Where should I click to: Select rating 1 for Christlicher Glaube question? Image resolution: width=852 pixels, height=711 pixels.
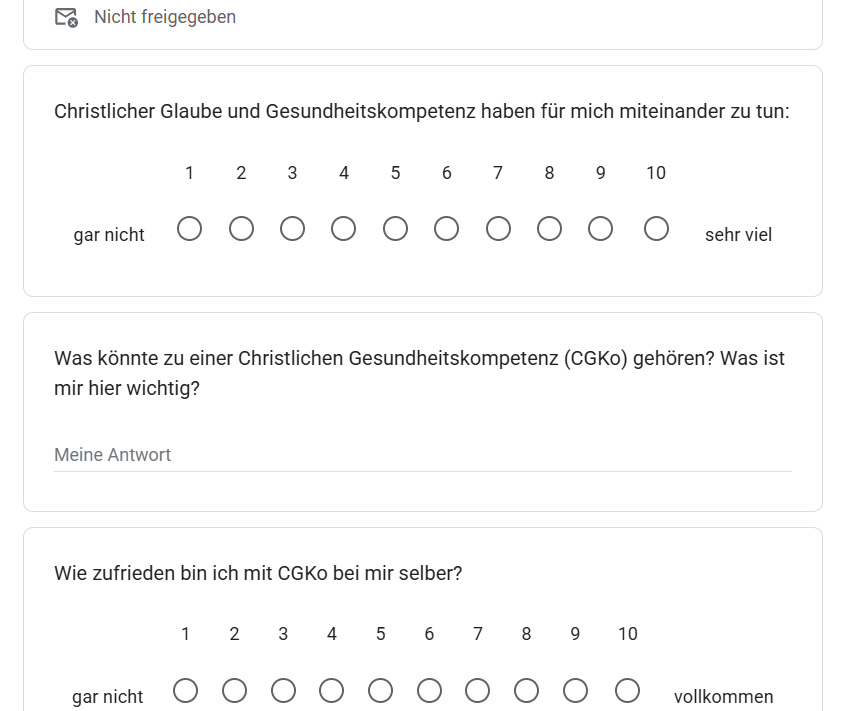point(190,229)
